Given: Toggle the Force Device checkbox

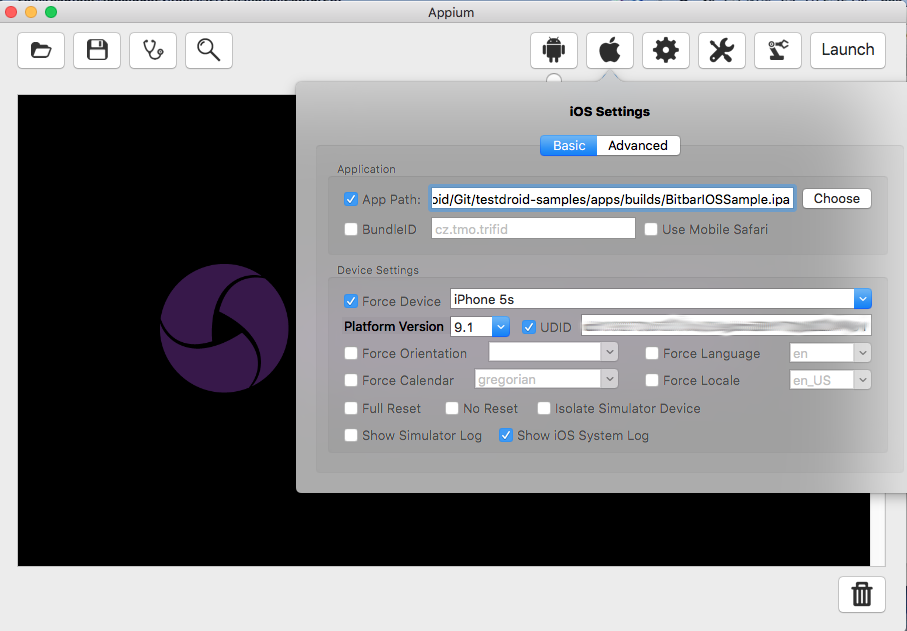Looking at the screenshot, I should pos(351,301).
